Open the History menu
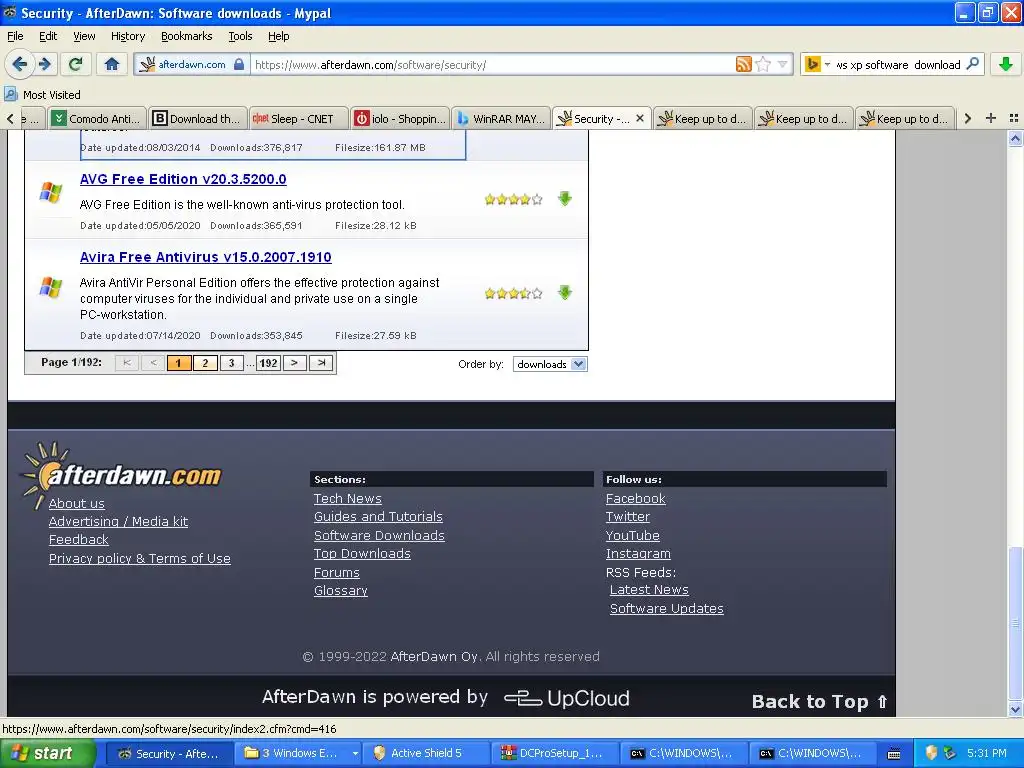The image size is (1024, 768). pos(128,36)
